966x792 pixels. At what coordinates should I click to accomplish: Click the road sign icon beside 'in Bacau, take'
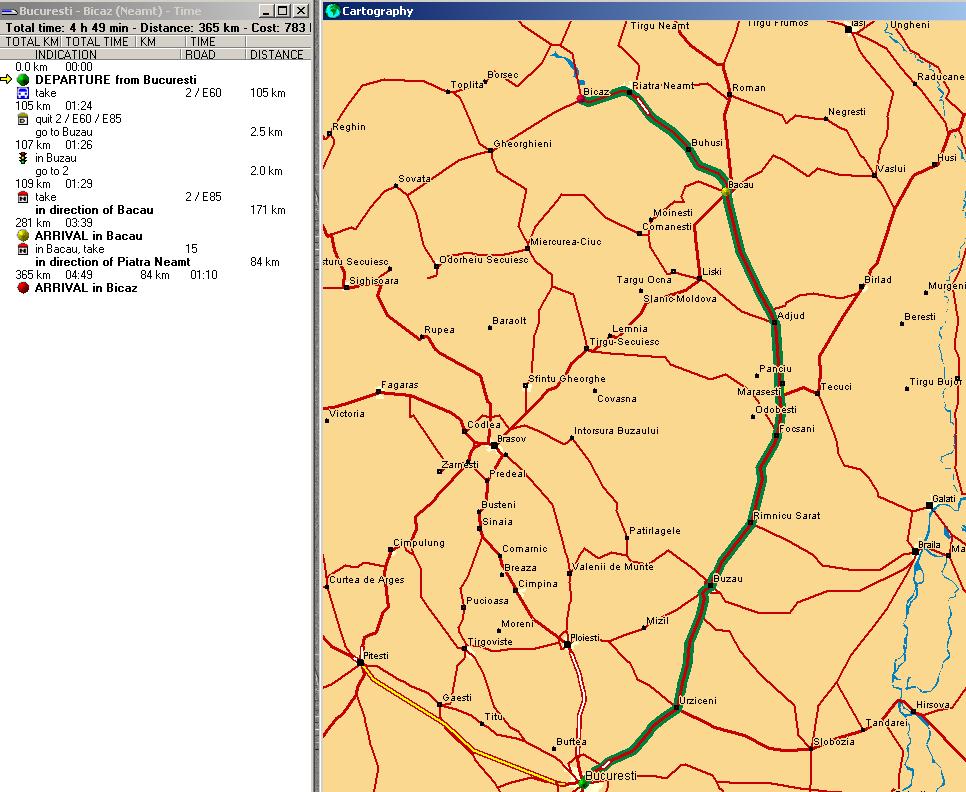tap(23, 249)
